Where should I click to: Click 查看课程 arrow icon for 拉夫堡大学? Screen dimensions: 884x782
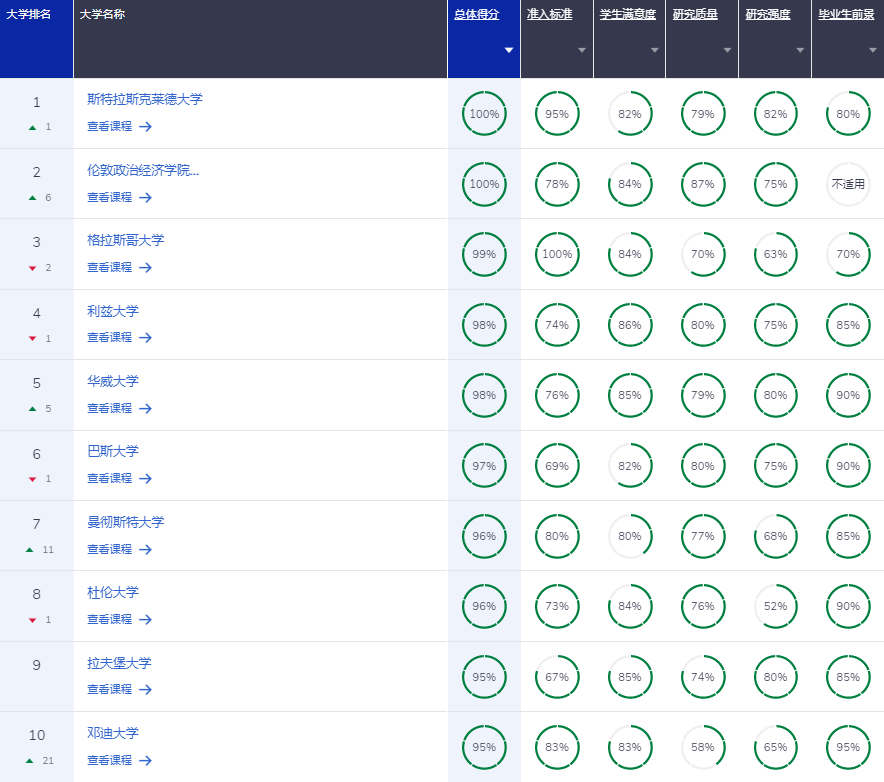click(145, 690)
